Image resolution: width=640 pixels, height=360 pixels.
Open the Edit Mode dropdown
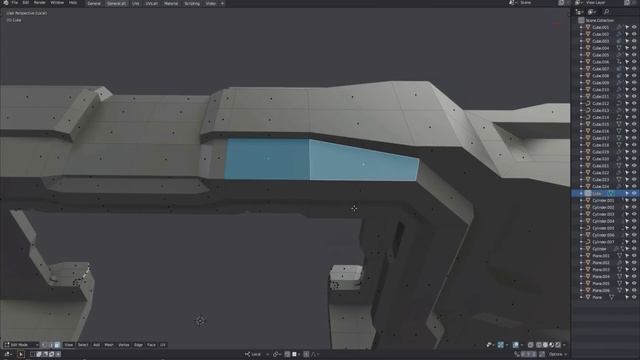21,345
